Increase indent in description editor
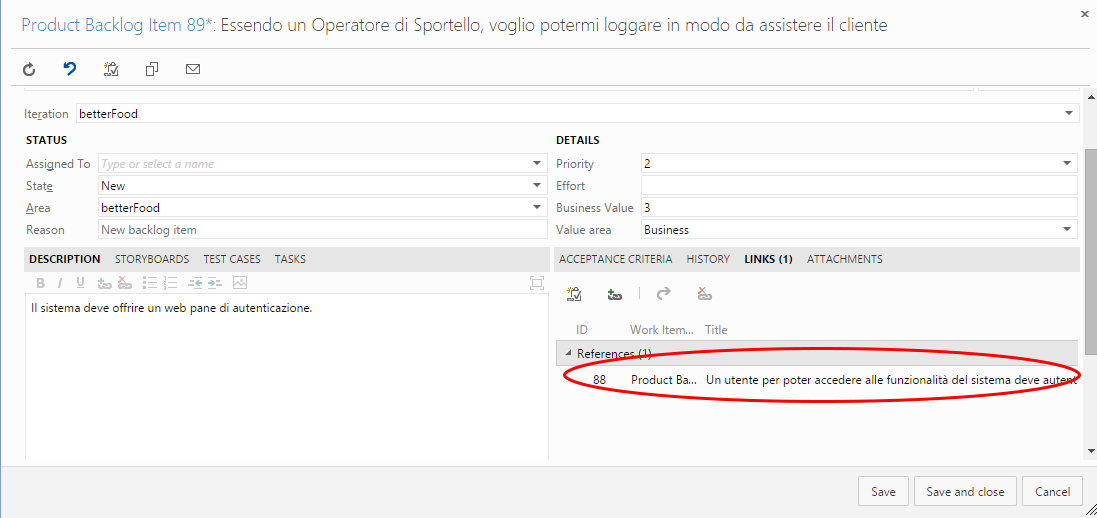Image resolution: width=1097 pixels, height=518 pixels. click(x=214, y=283)
